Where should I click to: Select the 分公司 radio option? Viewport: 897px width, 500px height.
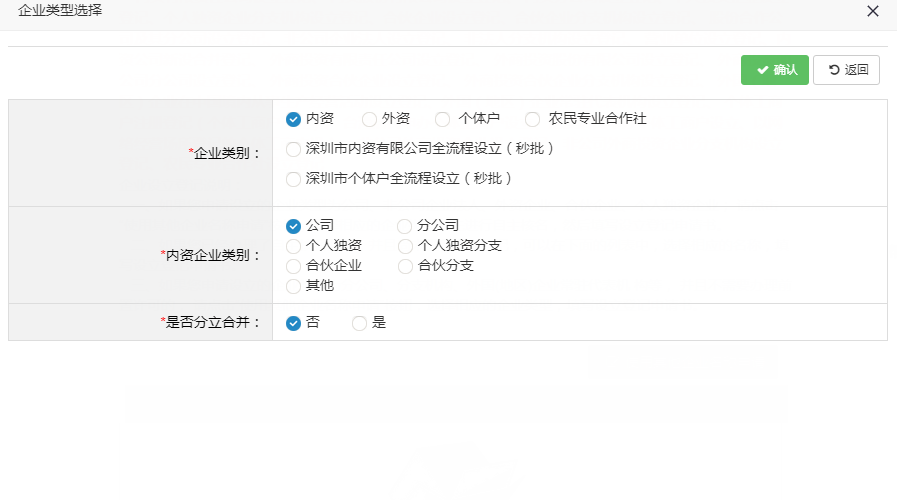coord(405,226)
